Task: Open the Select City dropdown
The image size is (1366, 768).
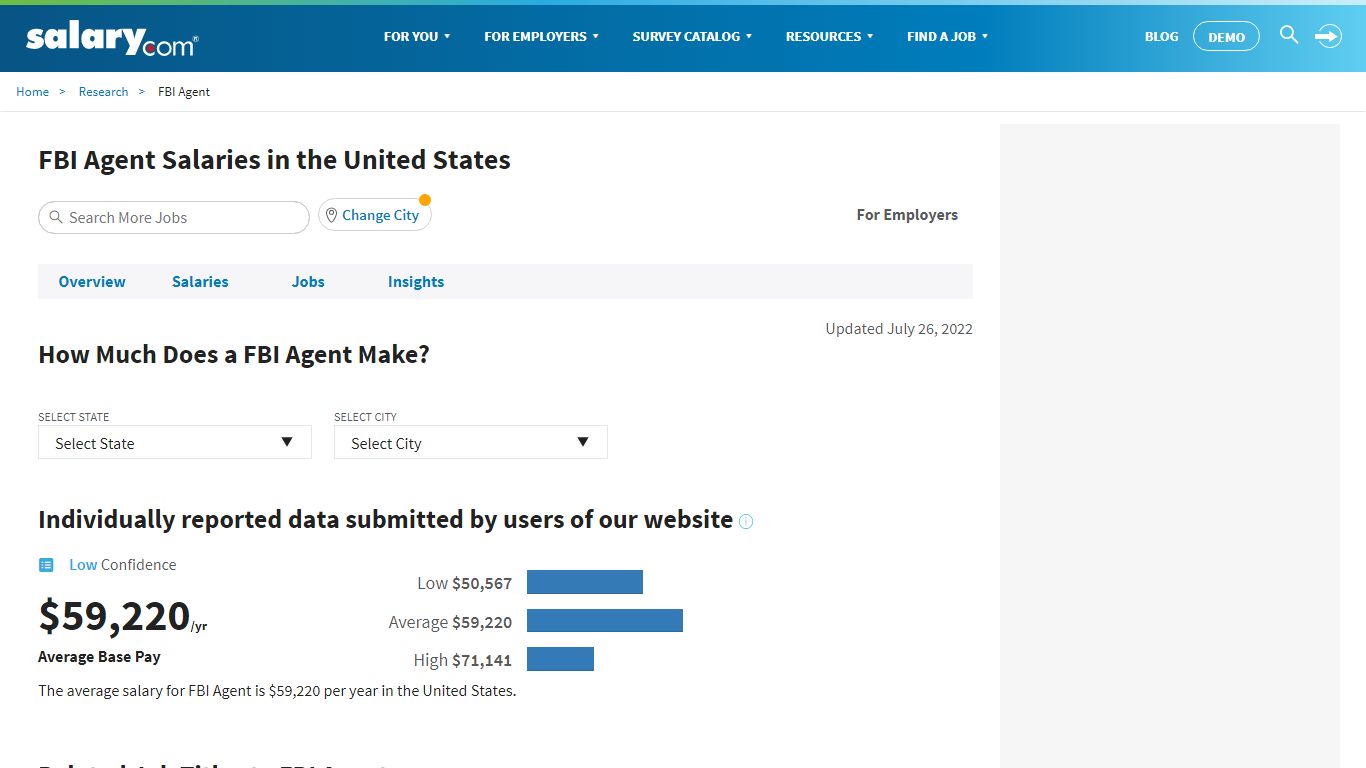Action: [471, 442]
